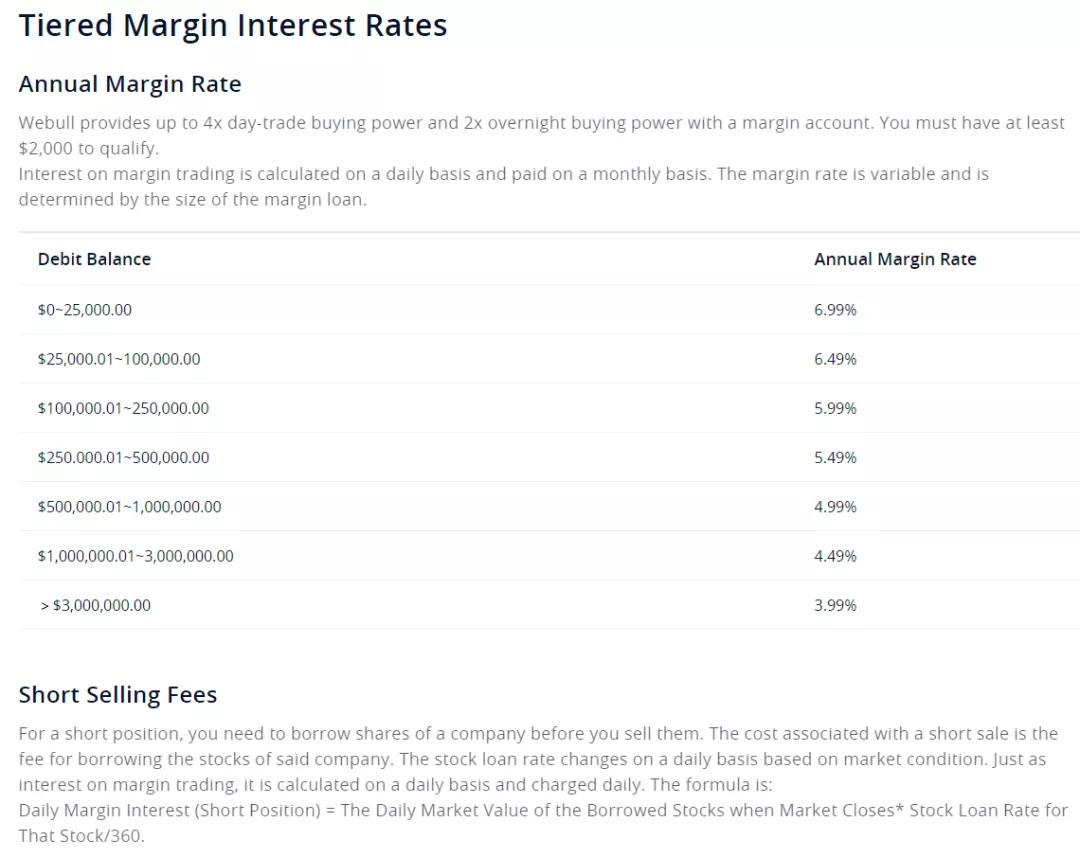
Task: Click the Annual Margin Rate subheading
Action: (x=130, y=84)
